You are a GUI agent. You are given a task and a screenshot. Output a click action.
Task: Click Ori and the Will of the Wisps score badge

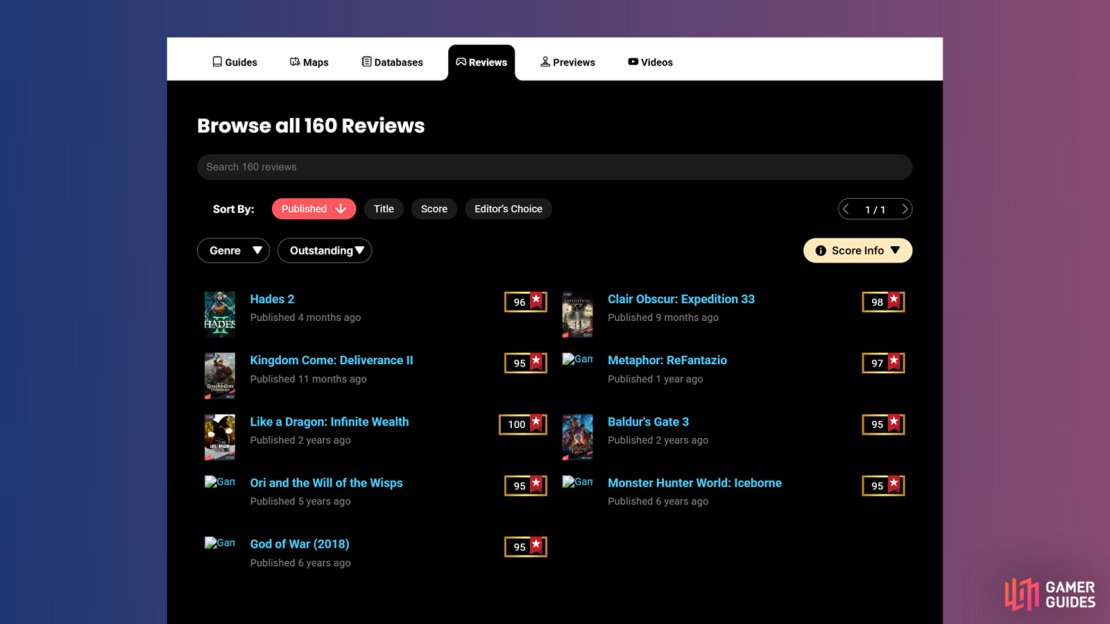click(x=525, y=485)
